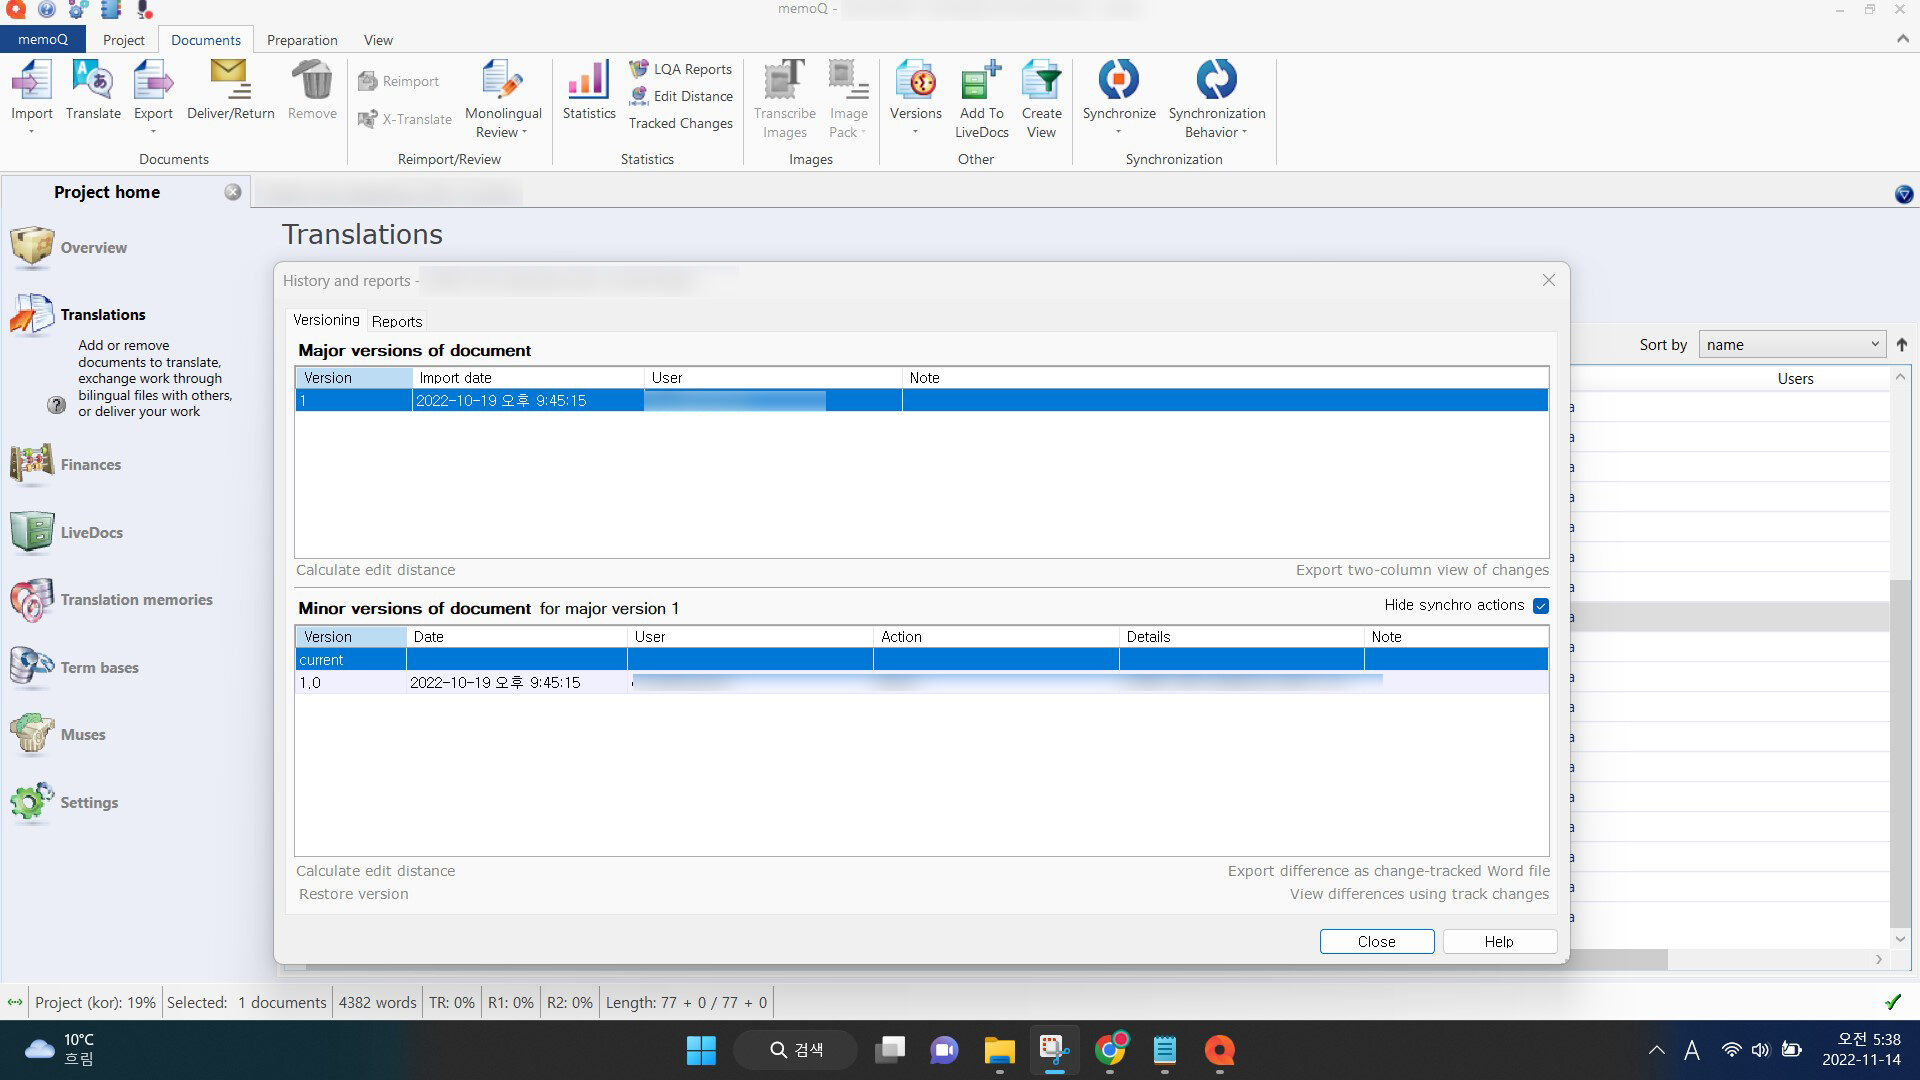This screenshot has width=1920, height=1080.
Task: Open Synchronization Behavior icon
Action: tap(1217, 80)
